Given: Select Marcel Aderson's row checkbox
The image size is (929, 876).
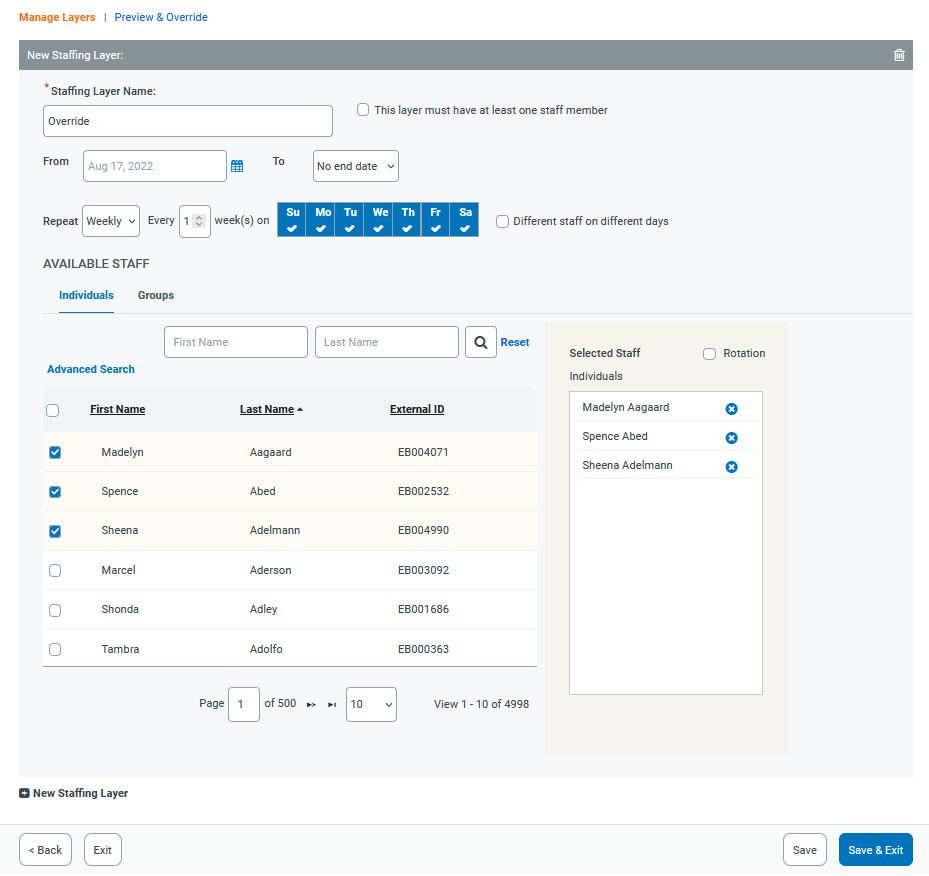Looking at the screenshot, I should click(x=55, y=570).
